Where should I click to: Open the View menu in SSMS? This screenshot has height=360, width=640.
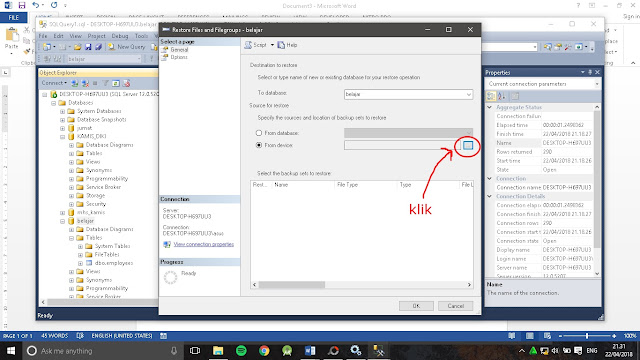[x=76, y=36]
